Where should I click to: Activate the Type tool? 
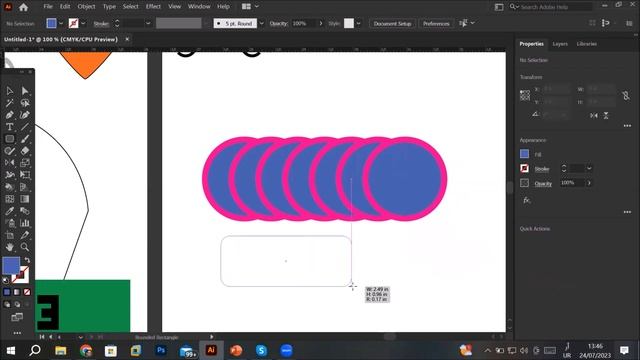tap(9, 127)
